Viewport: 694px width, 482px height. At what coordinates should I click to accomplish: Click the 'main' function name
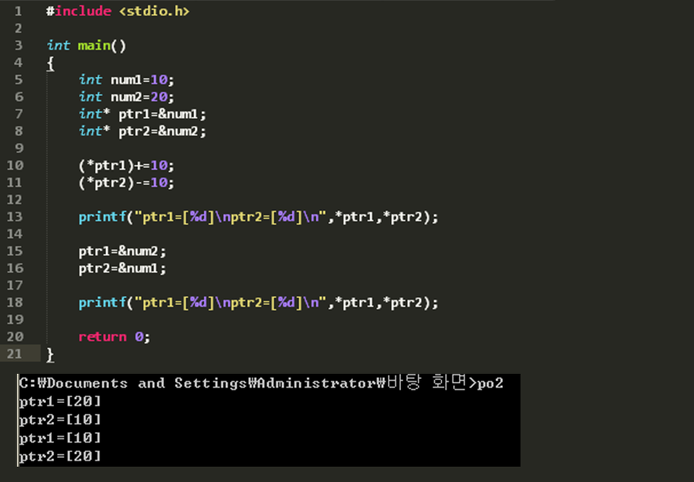94,45
